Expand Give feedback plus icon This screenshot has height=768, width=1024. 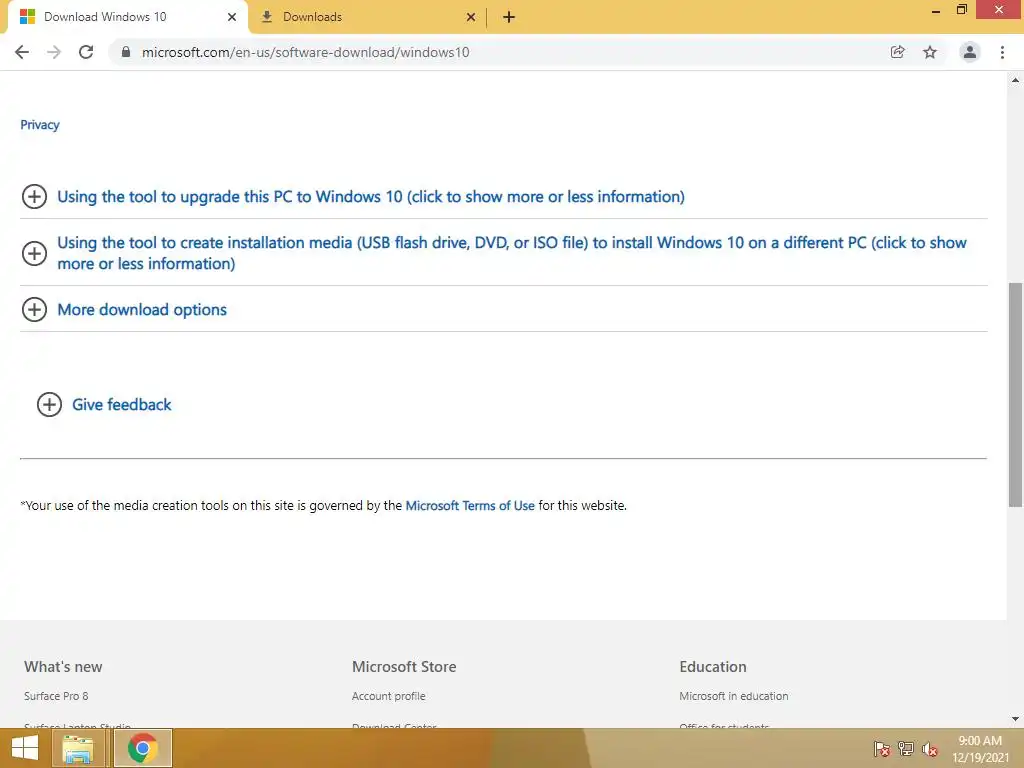click(49, 405)
